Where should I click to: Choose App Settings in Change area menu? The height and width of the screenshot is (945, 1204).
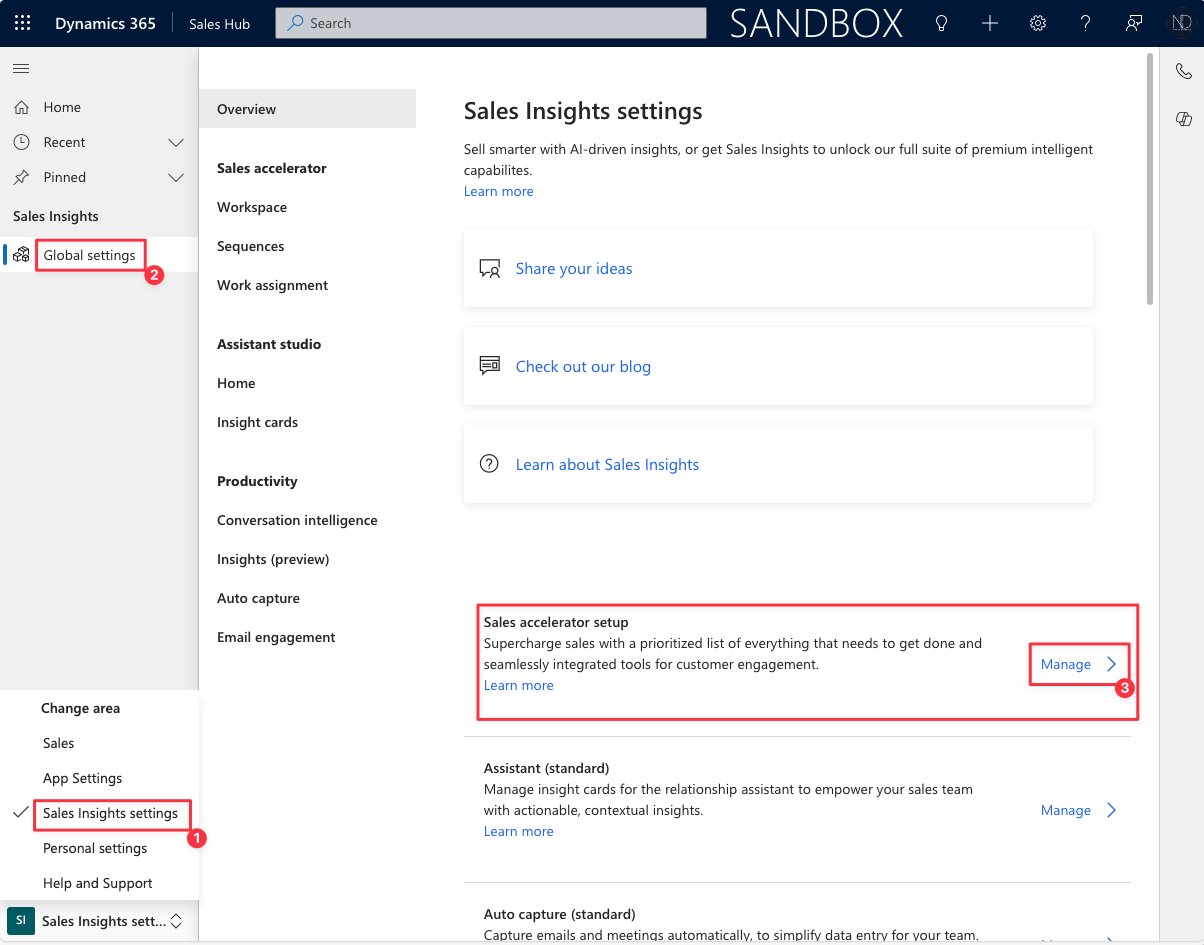point(82,778)
